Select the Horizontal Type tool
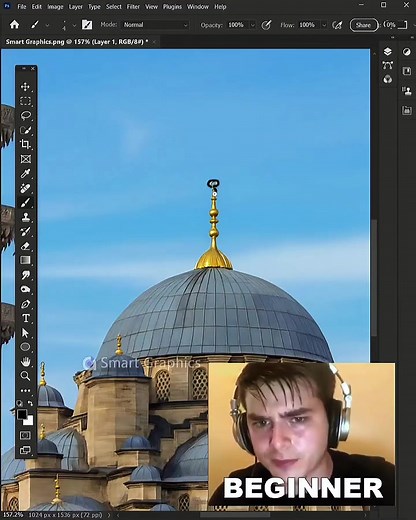The image size is (416, 520). pyautogui.click(x=25, y=318)
